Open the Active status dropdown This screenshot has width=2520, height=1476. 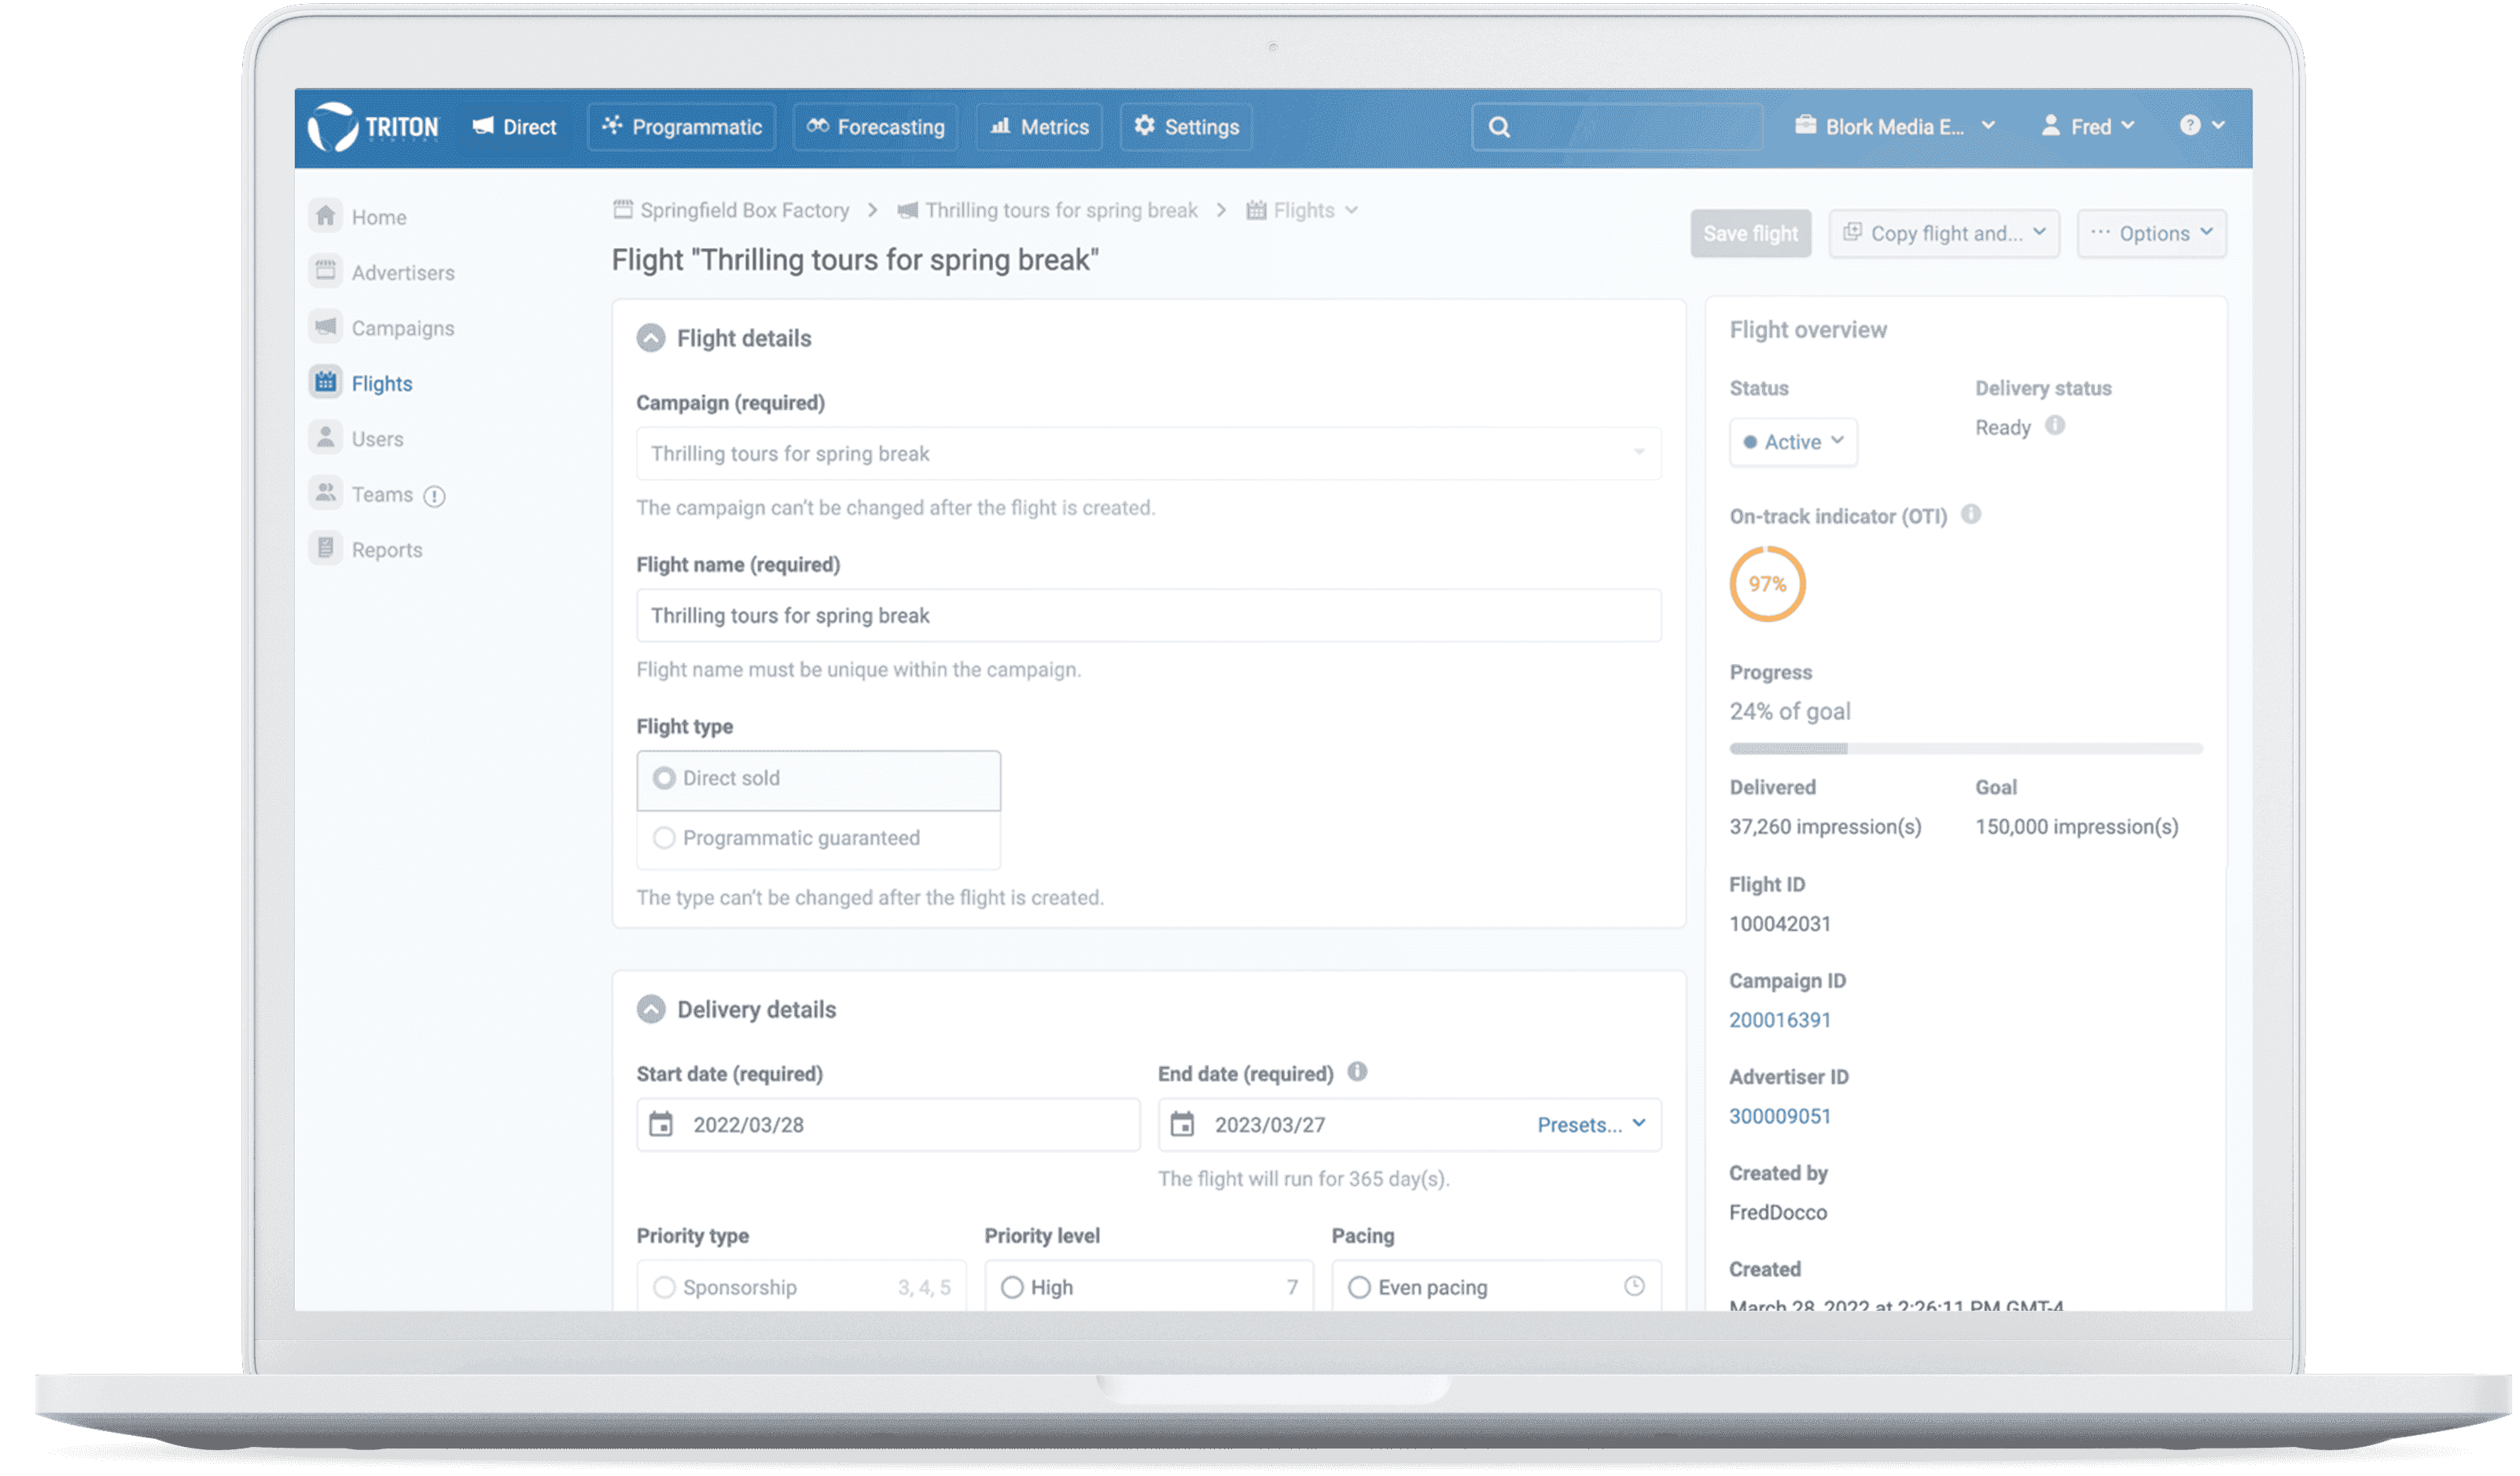coord(1793,442)
